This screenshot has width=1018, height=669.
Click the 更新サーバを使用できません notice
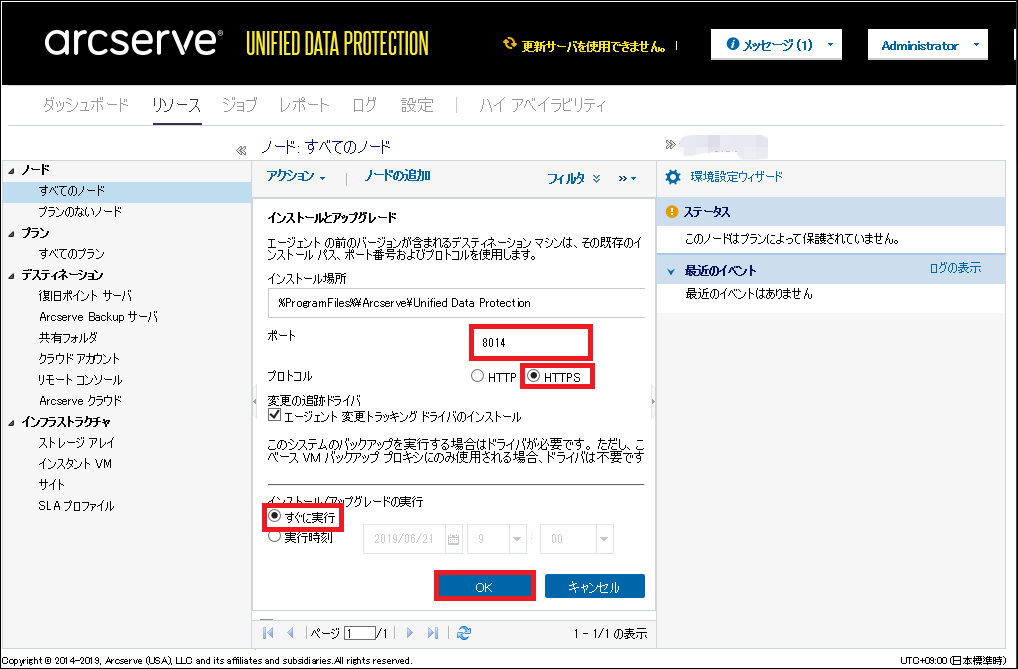pos(593,46)
